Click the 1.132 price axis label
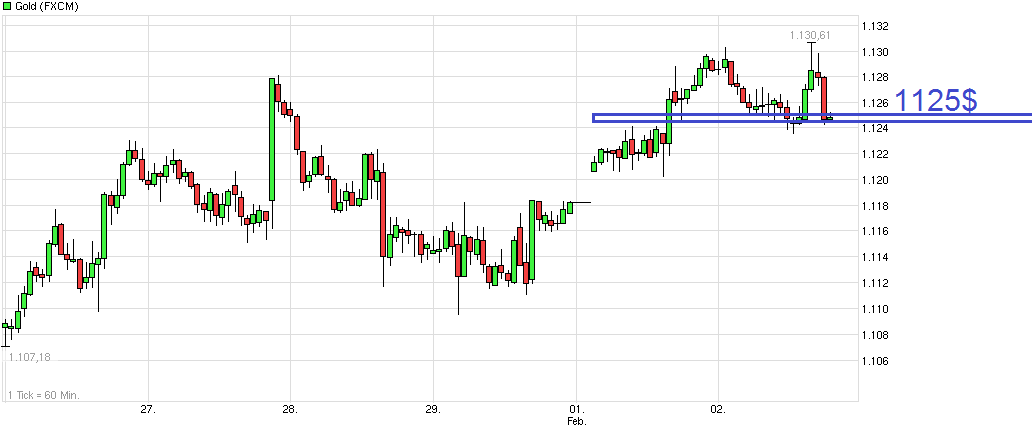1032x431 pixels. click(876, 27)
